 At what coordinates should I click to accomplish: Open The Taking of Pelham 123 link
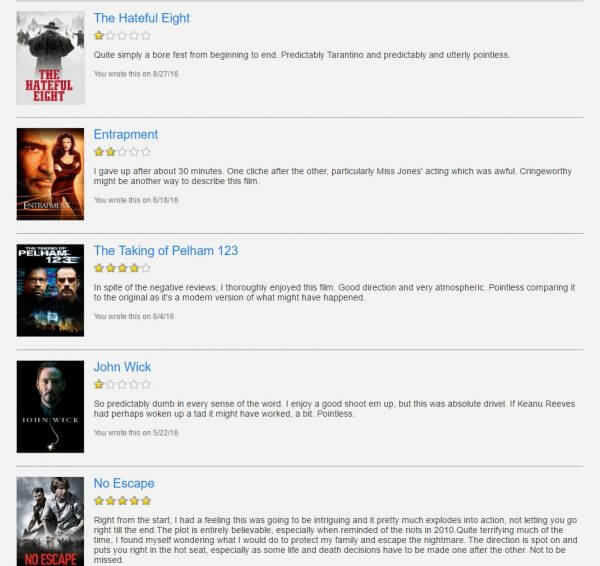pos(166,251)
